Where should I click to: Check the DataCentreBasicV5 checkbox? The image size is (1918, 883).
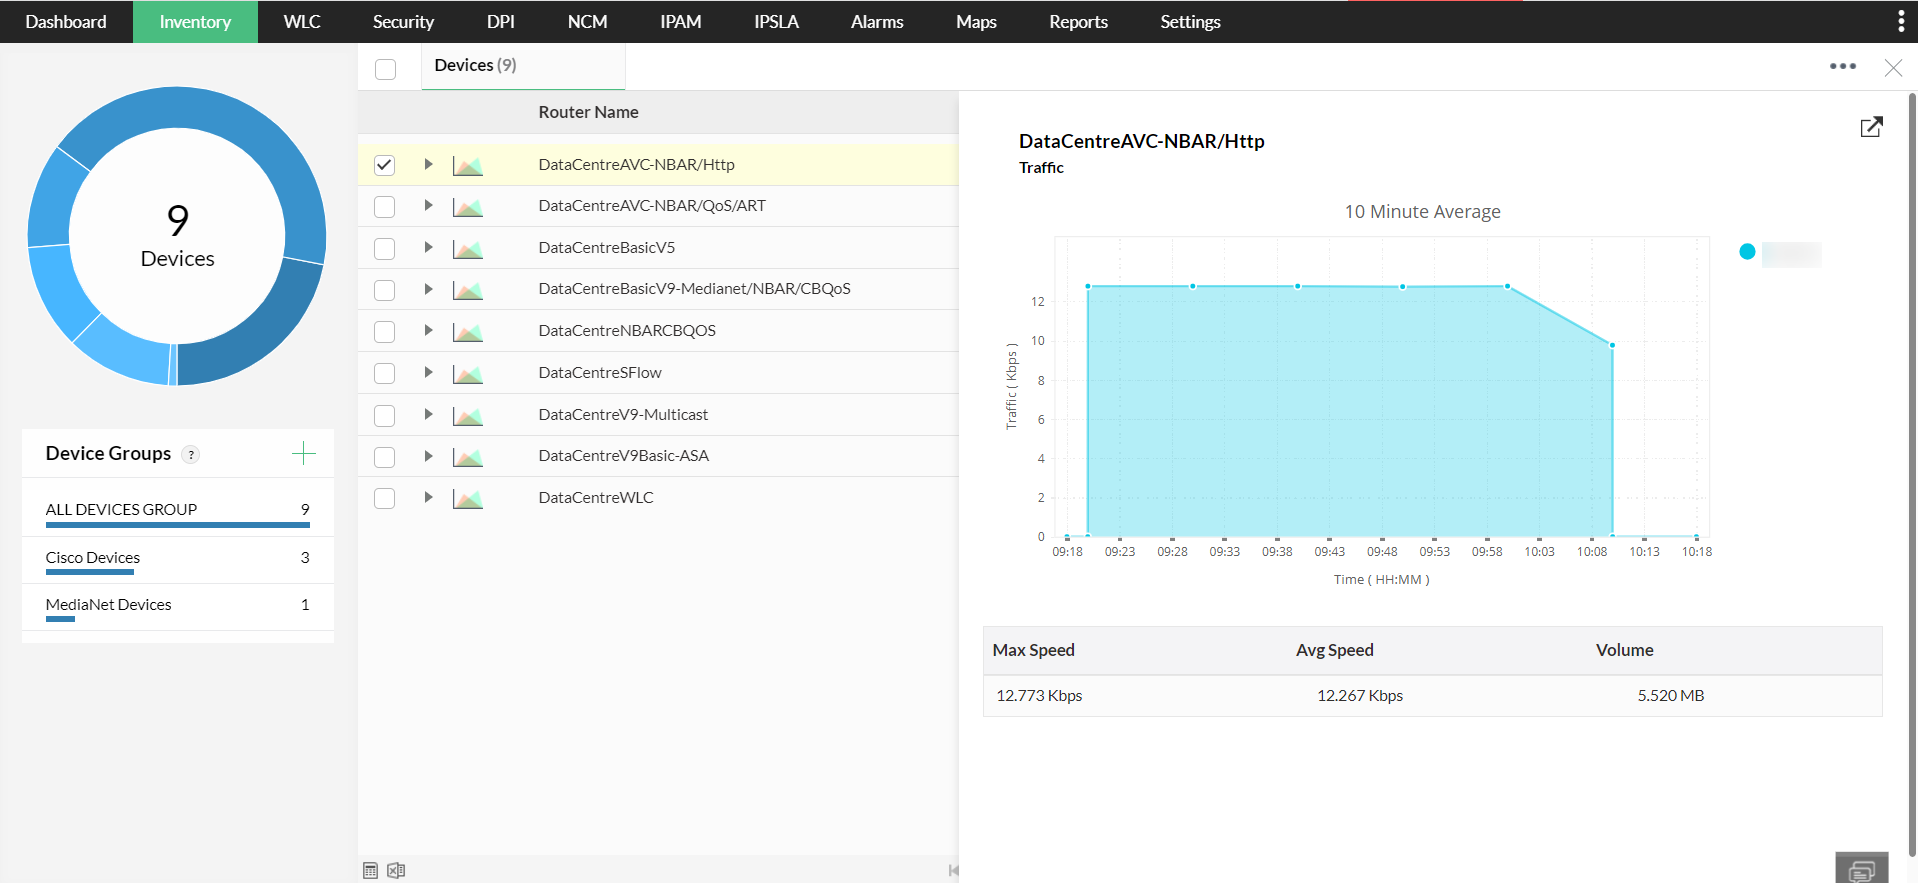click(x=384, y=249)
